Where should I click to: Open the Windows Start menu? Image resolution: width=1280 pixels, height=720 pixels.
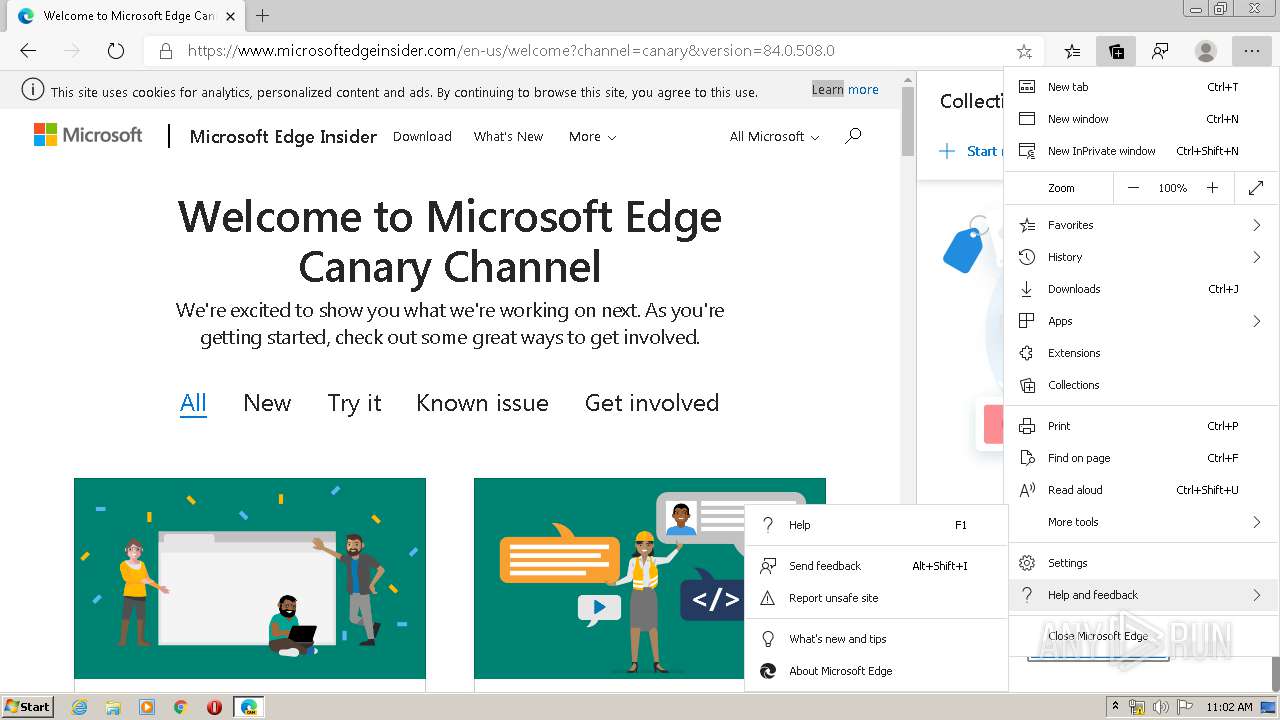coord(28,707)
